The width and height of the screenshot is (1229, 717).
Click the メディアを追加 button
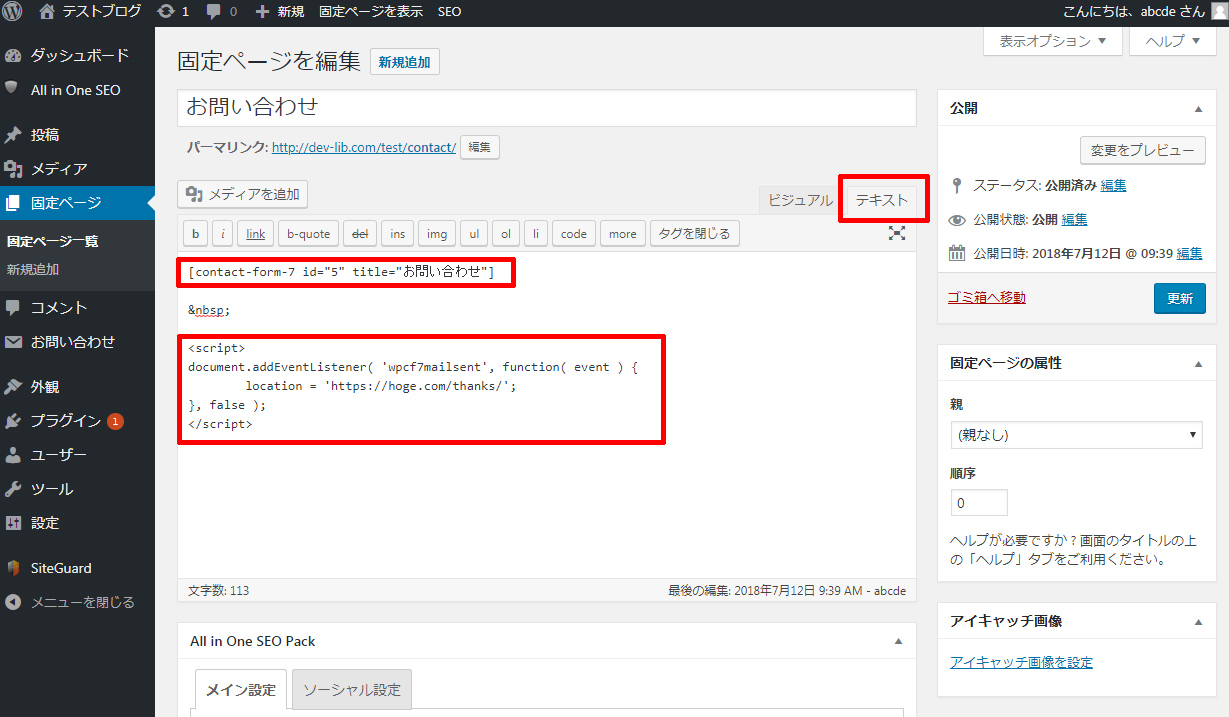[243, 194]
